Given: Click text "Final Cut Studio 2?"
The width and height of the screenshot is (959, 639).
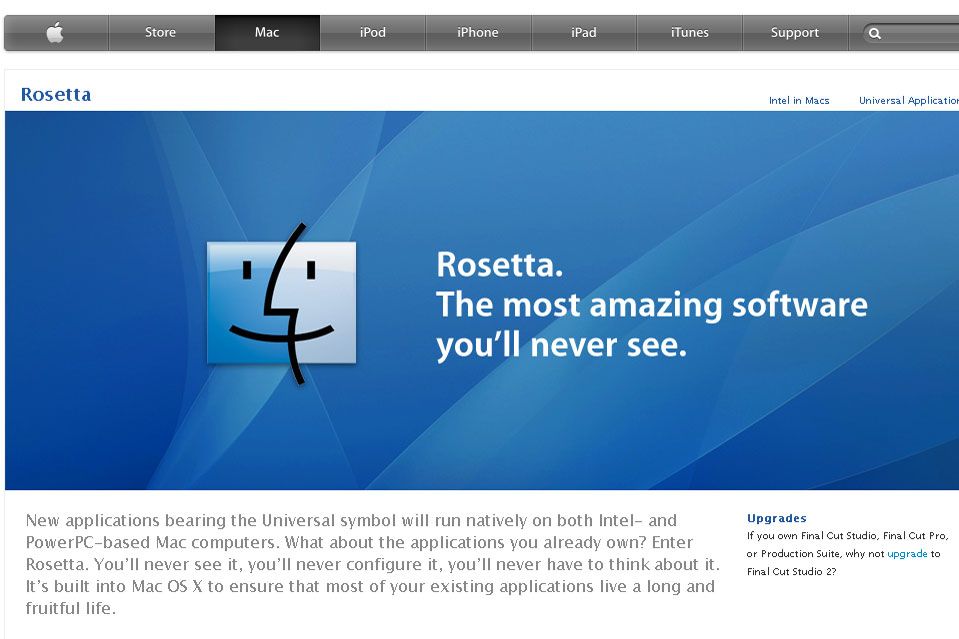Looking at the screenshot, I should [791, 572].
